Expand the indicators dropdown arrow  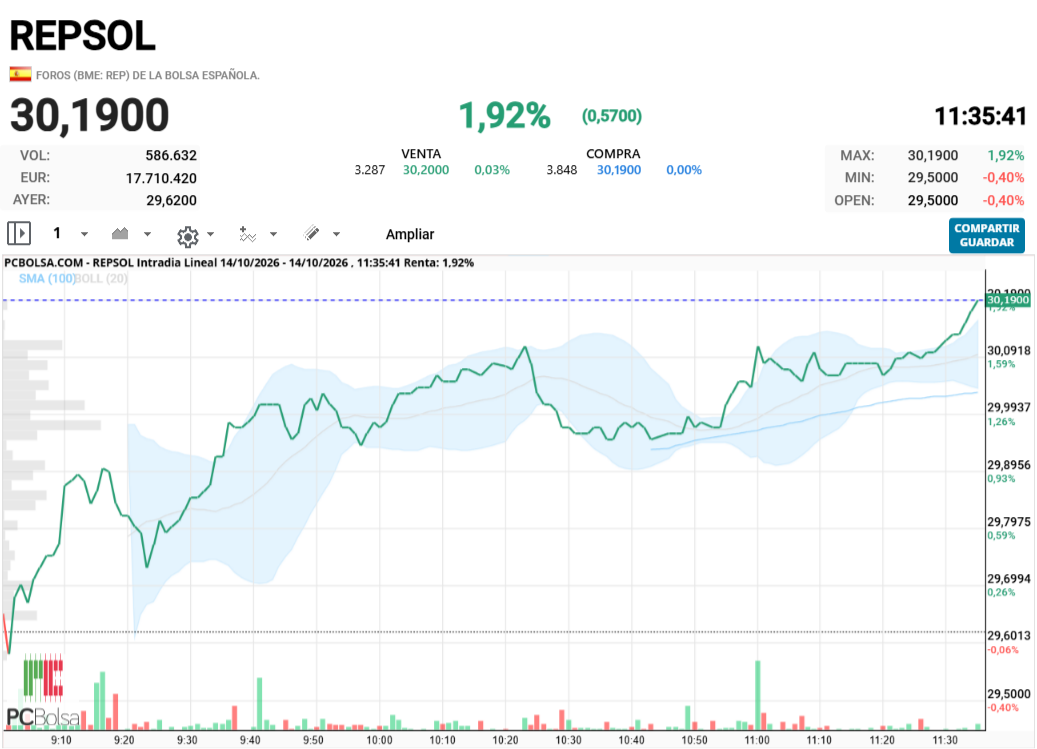coord(273,234)
